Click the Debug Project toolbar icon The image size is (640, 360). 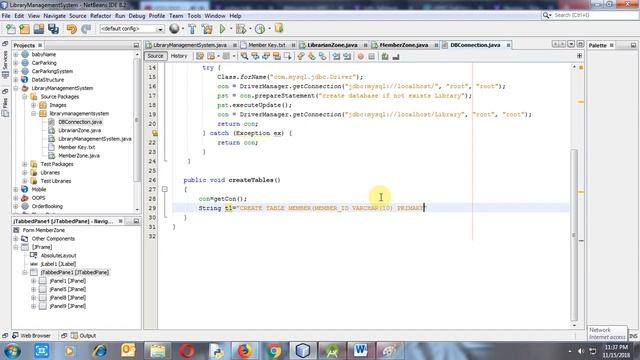point(241,29)
